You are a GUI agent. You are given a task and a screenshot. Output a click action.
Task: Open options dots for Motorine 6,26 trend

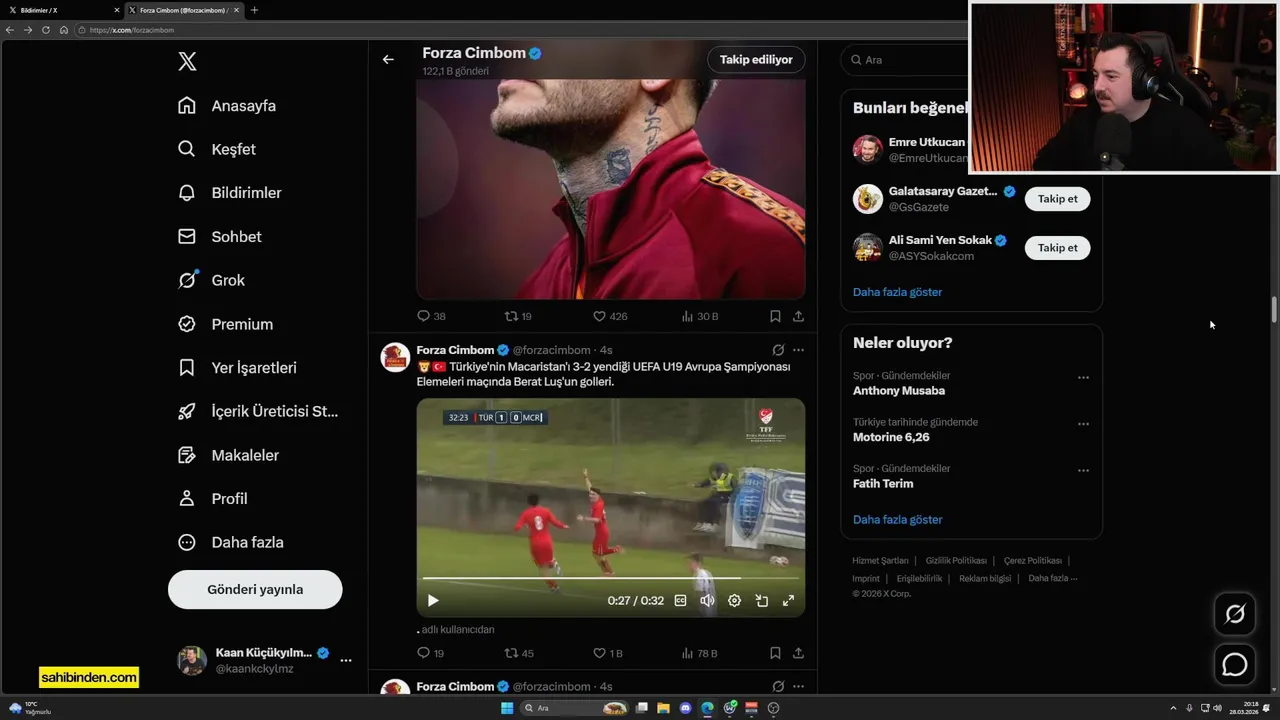[1083, 424]
